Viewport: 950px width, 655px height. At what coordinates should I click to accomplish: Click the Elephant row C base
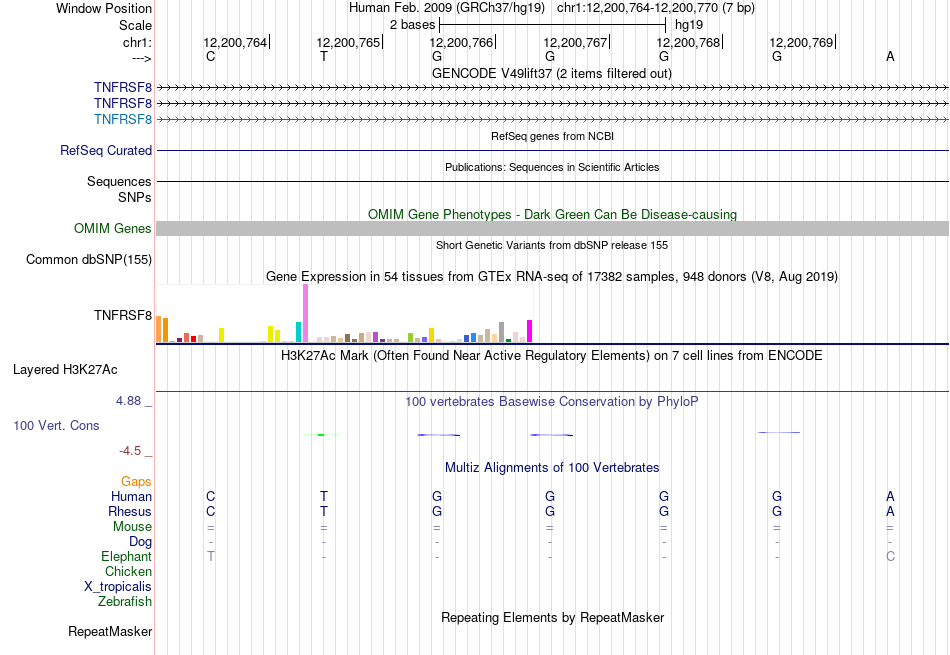(890, 556)
